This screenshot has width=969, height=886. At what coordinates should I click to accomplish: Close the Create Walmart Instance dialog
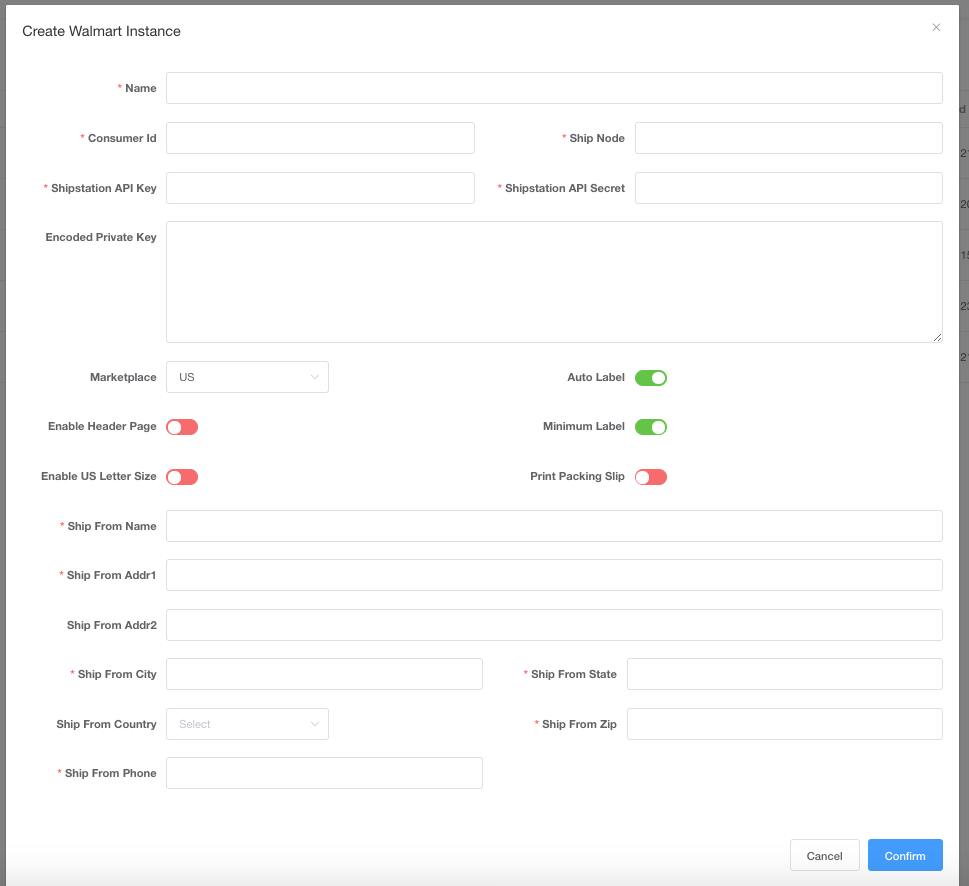point(936,28)
